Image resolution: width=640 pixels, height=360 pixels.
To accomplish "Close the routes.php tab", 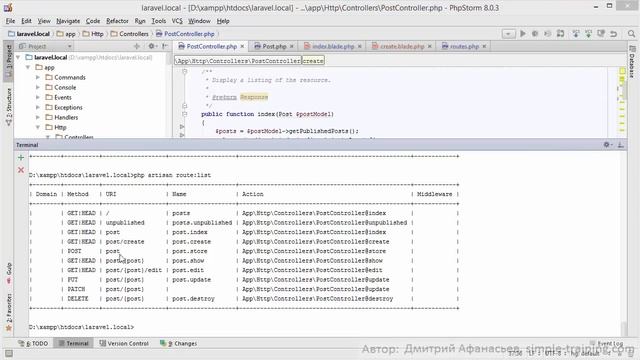I will pos(484,47).
